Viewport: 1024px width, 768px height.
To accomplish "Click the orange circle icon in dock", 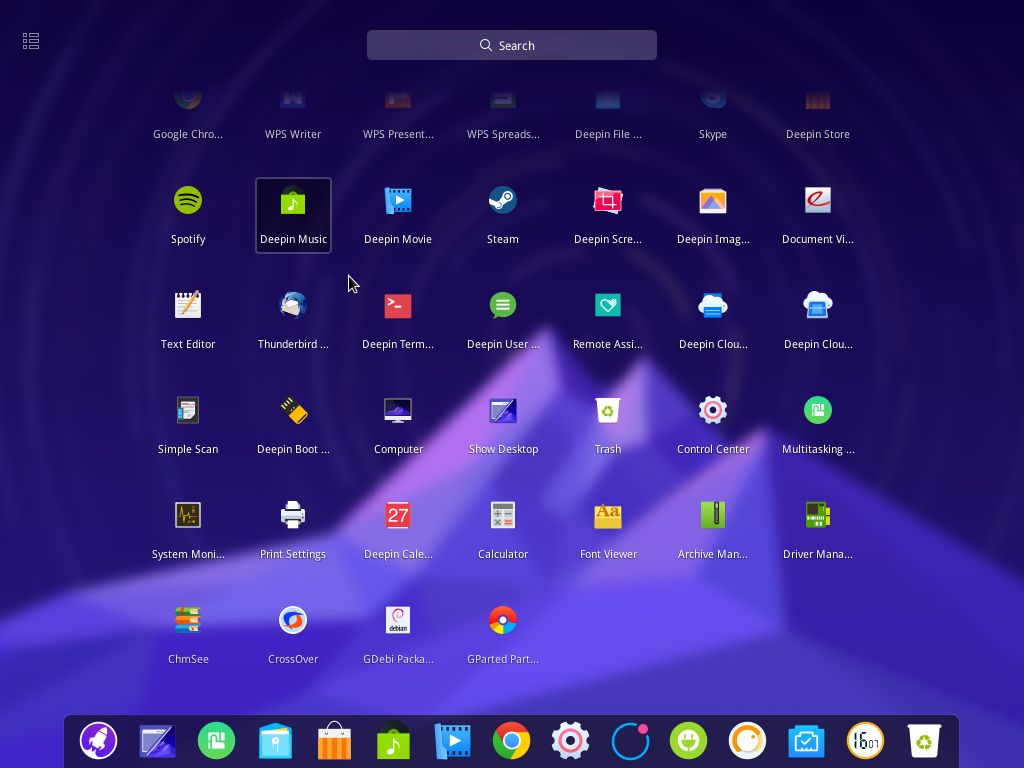I will (x=747, y=741).
